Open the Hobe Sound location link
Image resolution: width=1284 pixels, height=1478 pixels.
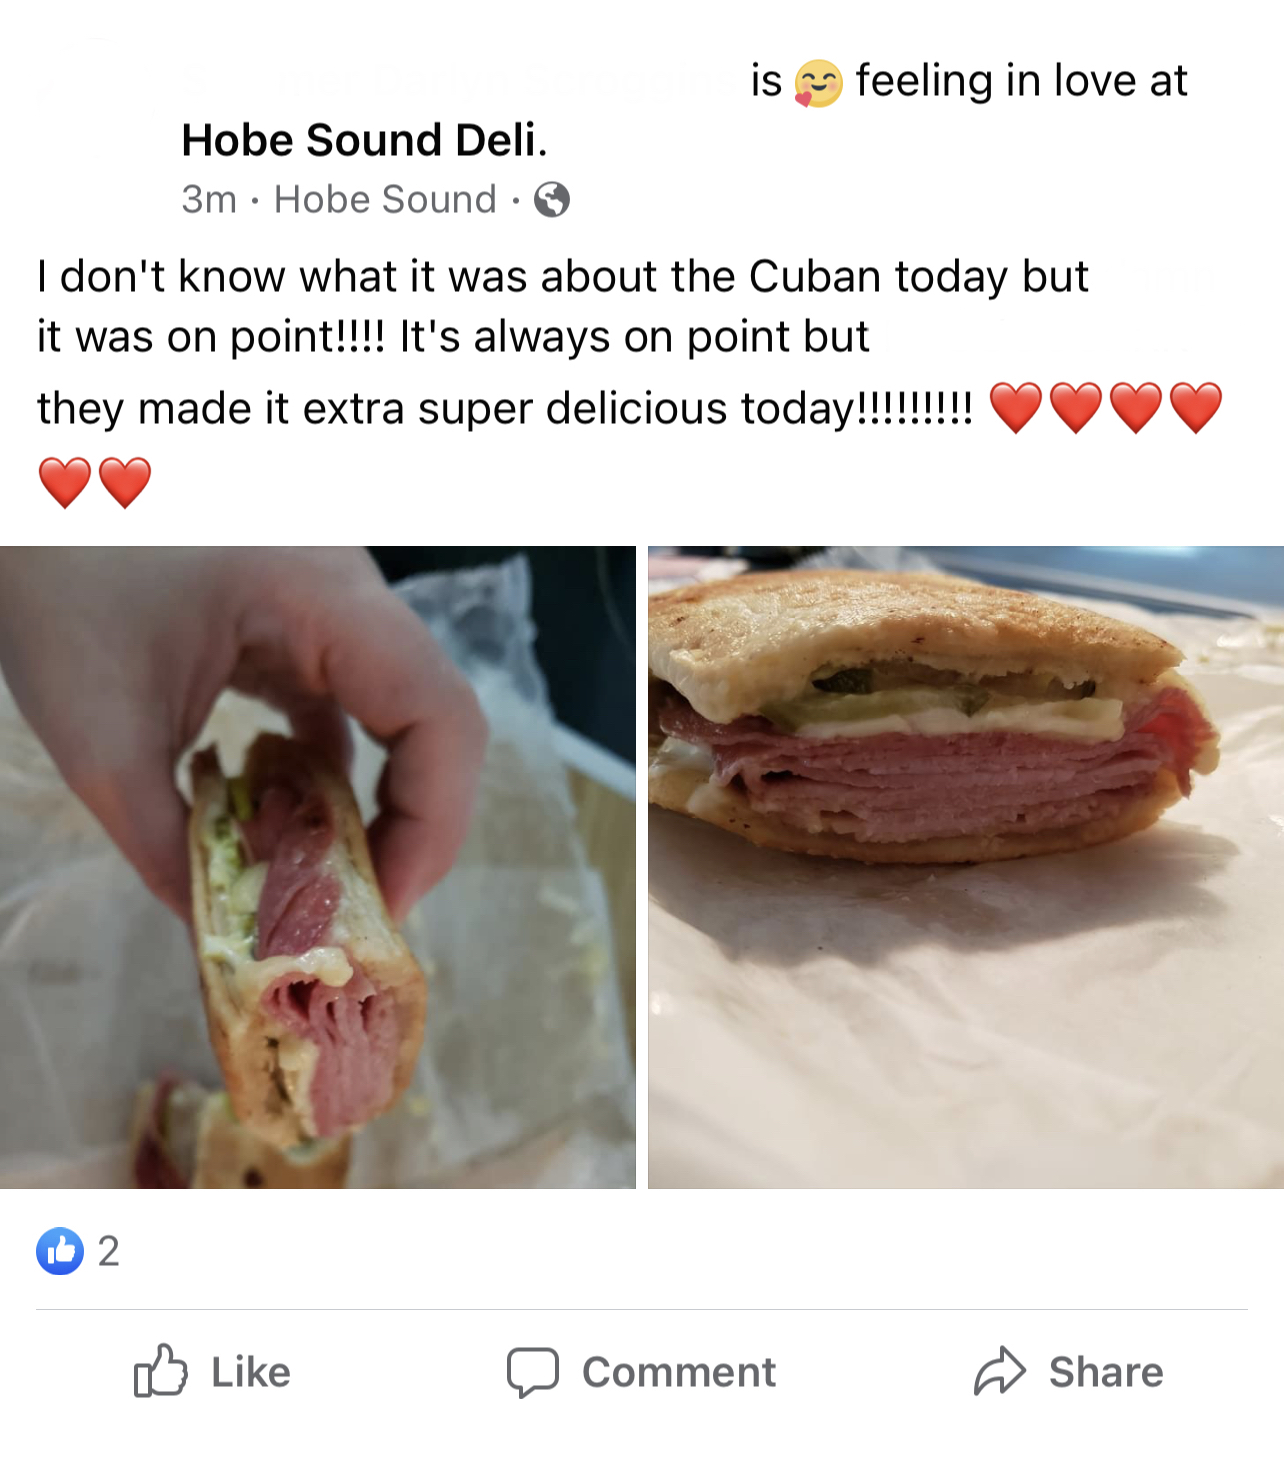pos(385,199)
